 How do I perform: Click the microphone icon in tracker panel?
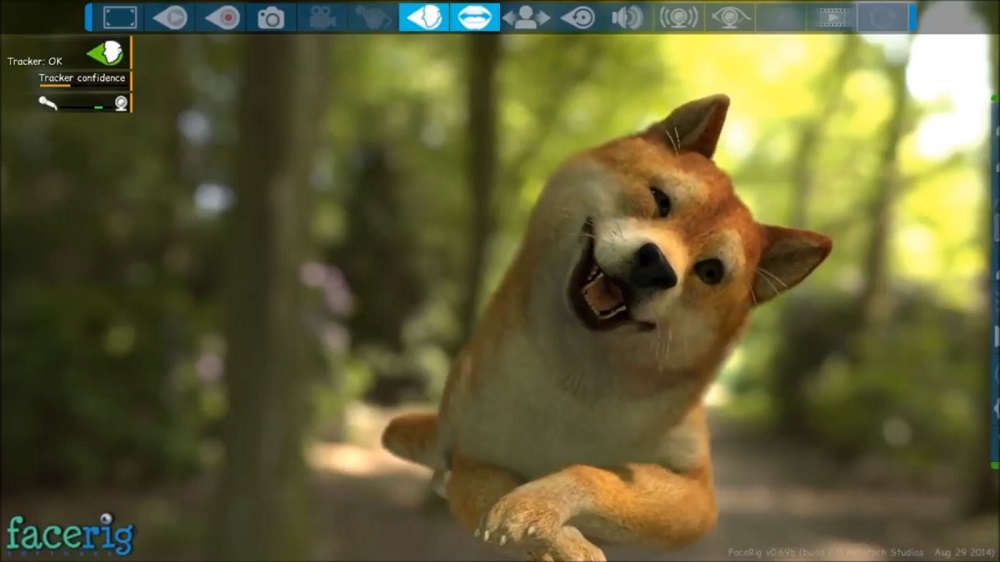click(48, 103)
